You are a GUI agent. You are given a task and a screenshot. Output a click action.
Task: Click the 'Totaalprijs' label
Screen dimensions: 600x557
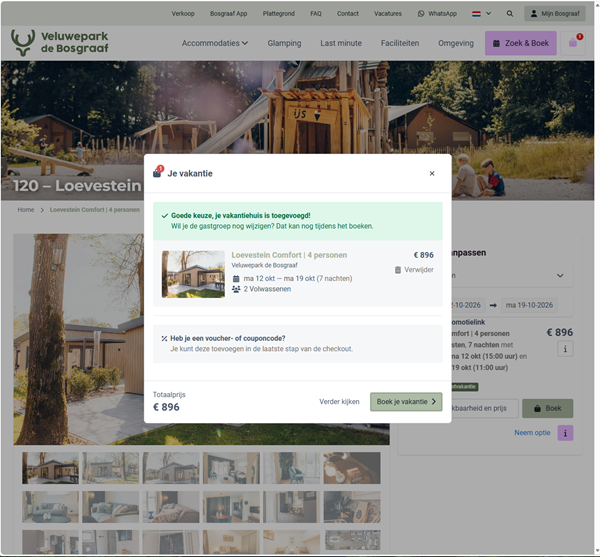click(169, 394)
